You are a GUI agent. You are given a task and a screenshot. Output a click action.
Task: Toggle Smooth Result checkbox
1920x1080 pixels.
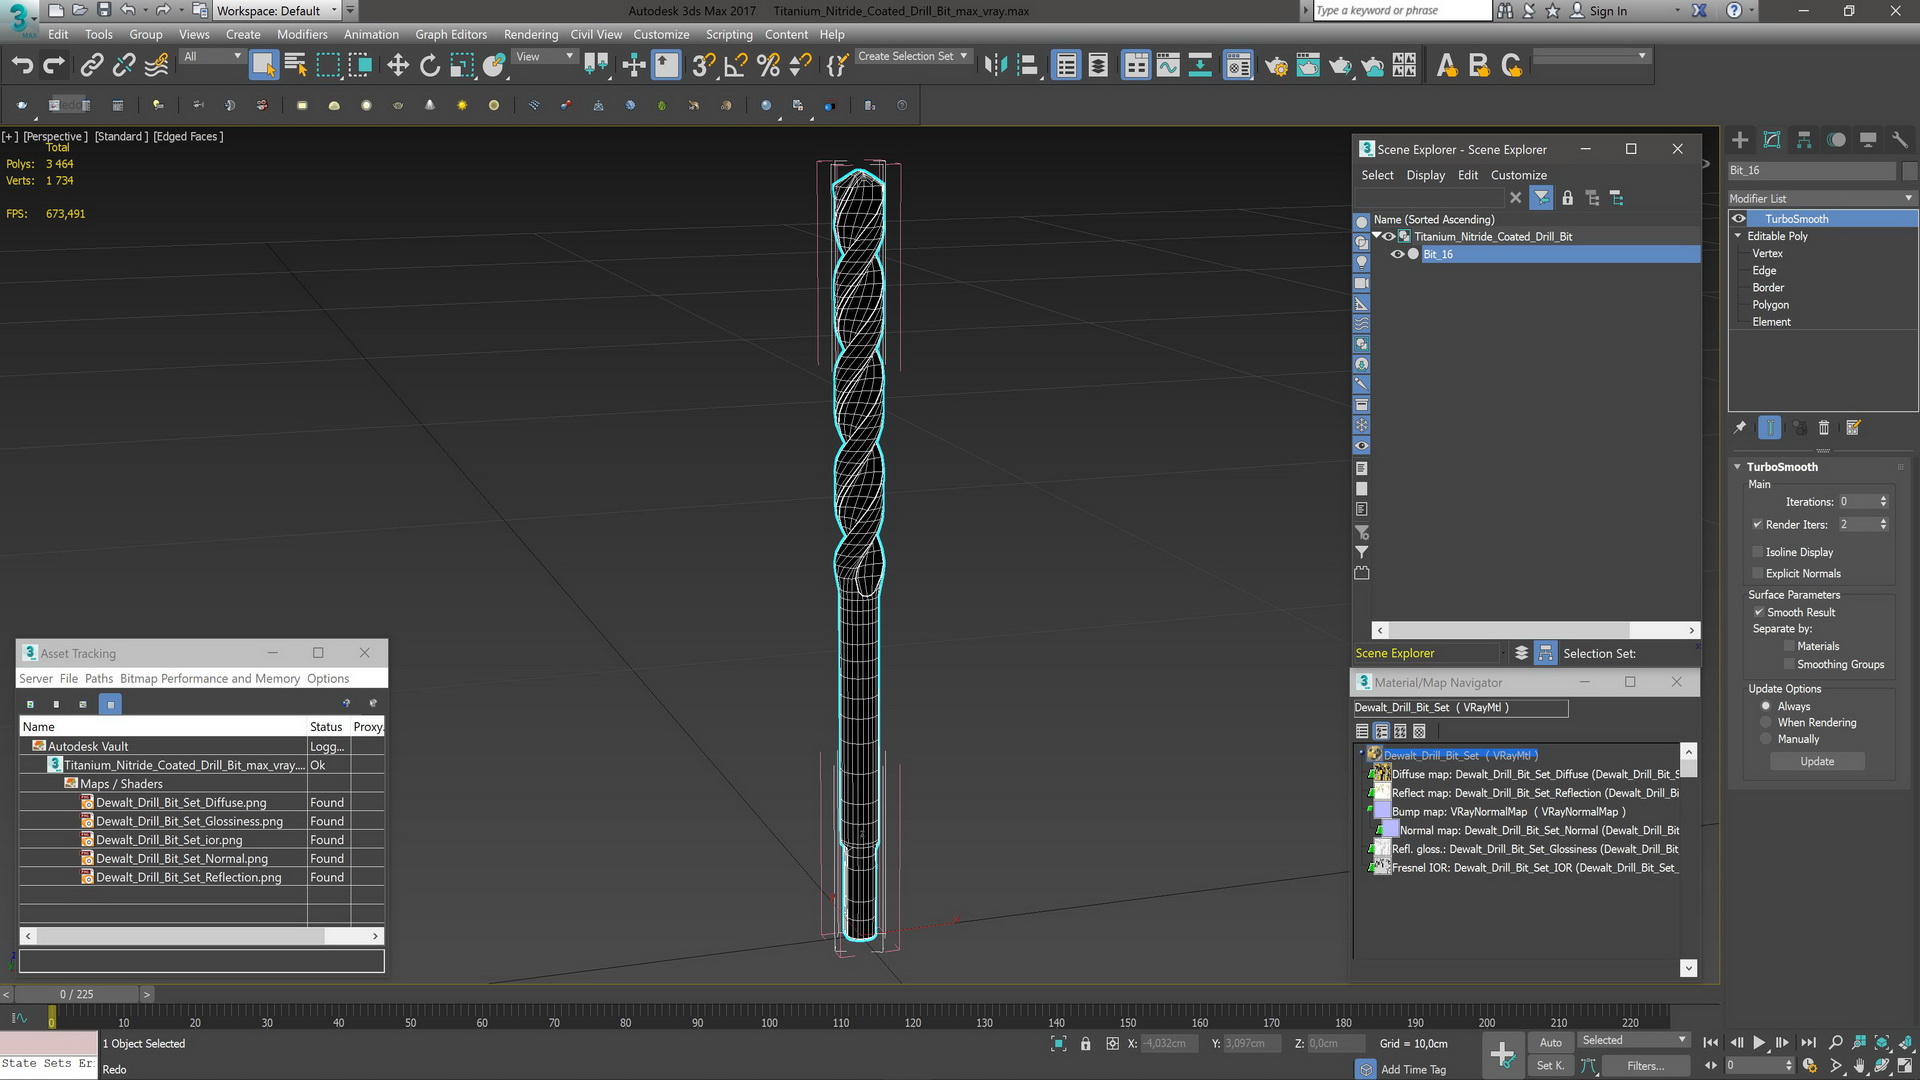click(x=1758, y=612)
